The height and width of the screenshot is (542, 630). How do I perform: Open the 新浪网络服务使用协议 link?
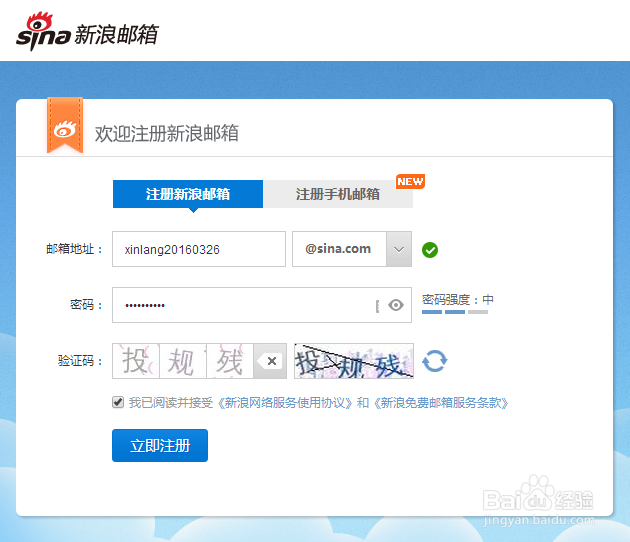tap(285, 403)
